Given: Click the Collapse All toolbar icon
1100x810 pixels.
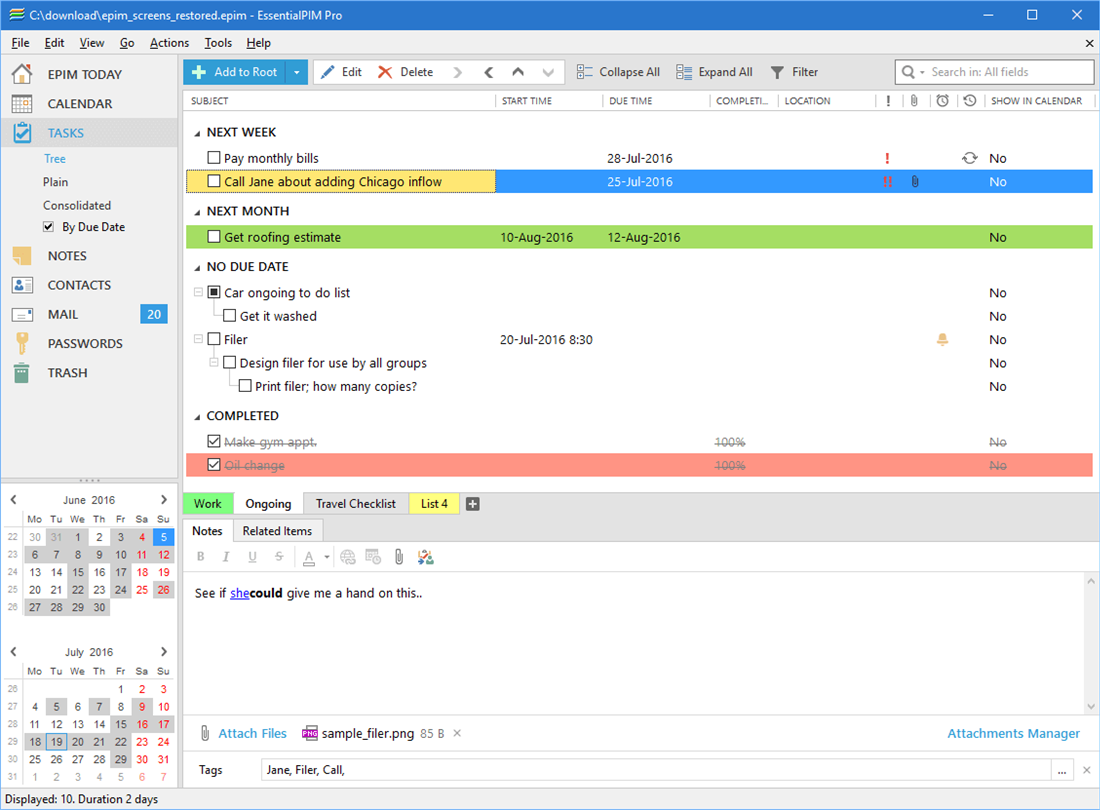Looking at the screenshot, I should click(x=584, y=72).
